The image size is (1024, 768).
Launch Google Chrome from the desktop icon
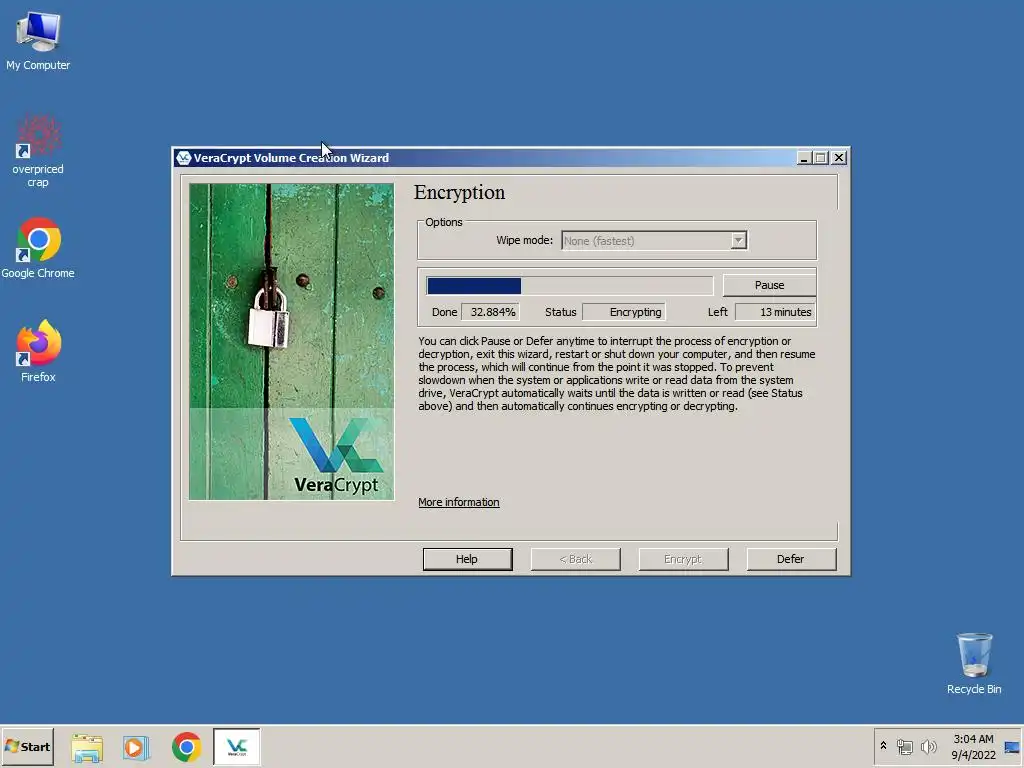pyautogui.click(x=38, y=248)
